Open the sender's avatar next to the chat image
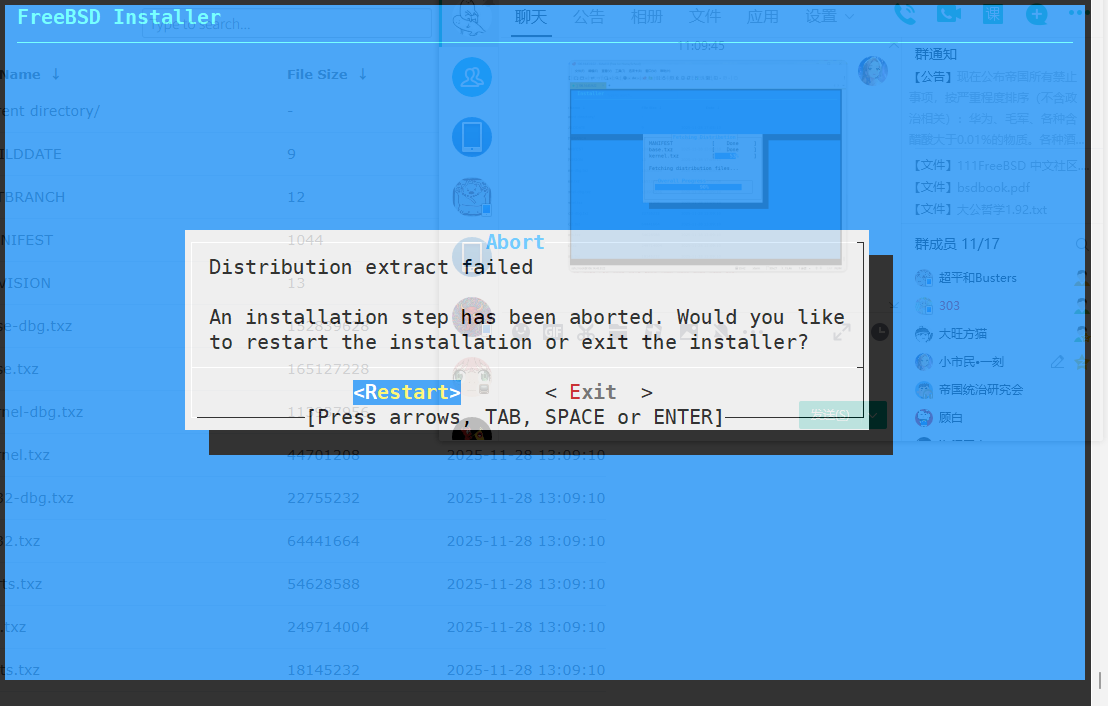Image resolution: width=1108 pixels, height=706 pixels. click(873, 71)
